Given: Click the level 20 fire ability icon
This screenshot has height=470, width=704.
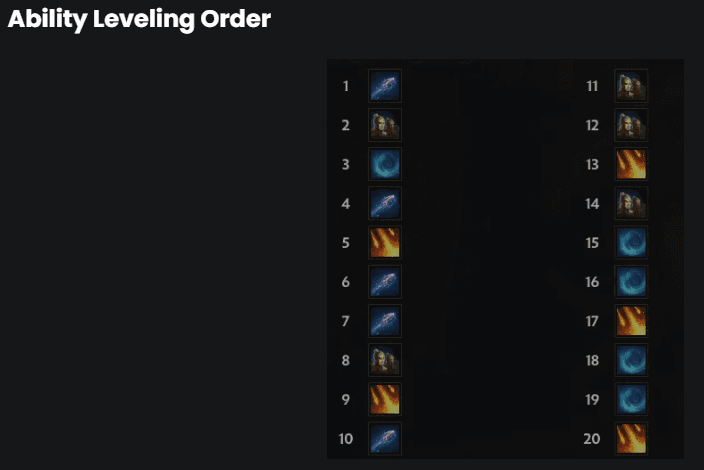Looking at the screenshot, I should (631, 438).
